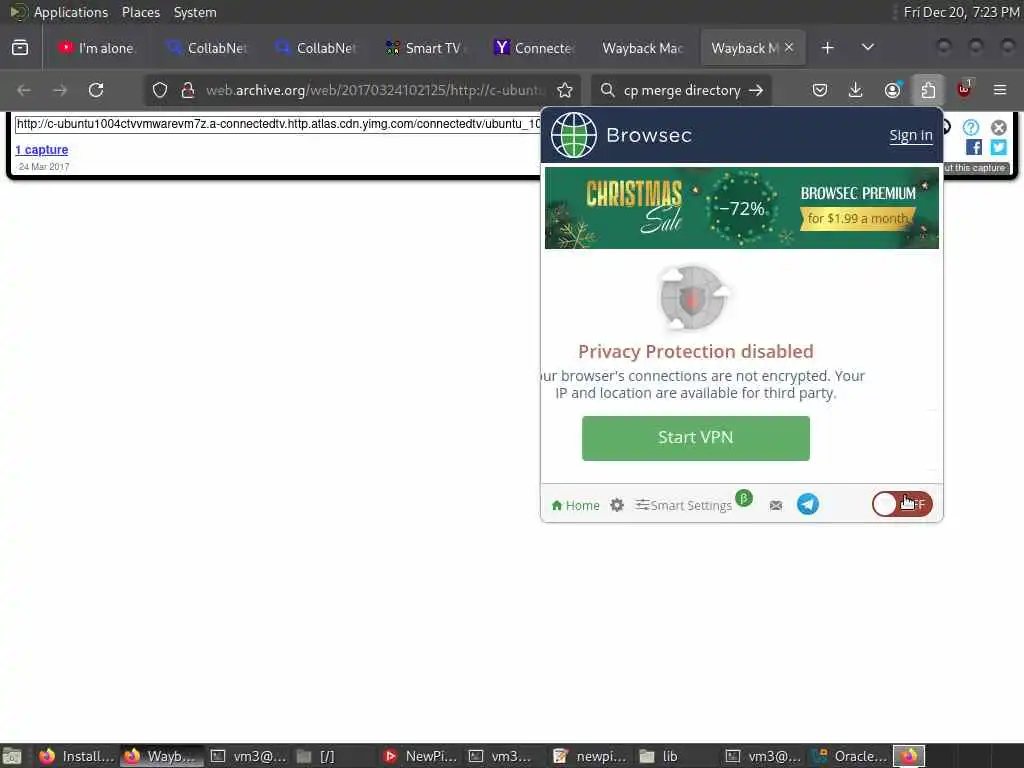Switch to the Wayb... Firefox taskbar window

point(162,756)
